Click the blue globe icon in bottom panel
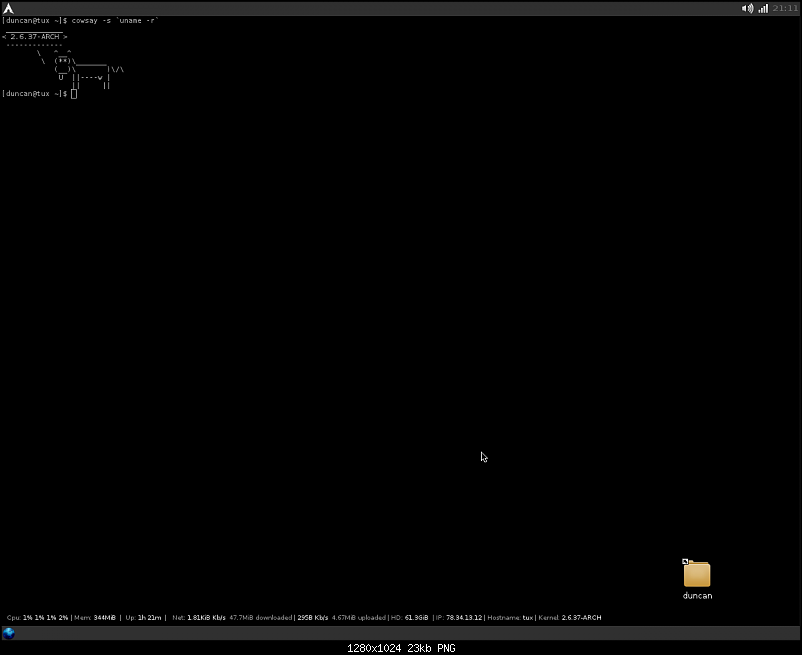 pos(9,632)
